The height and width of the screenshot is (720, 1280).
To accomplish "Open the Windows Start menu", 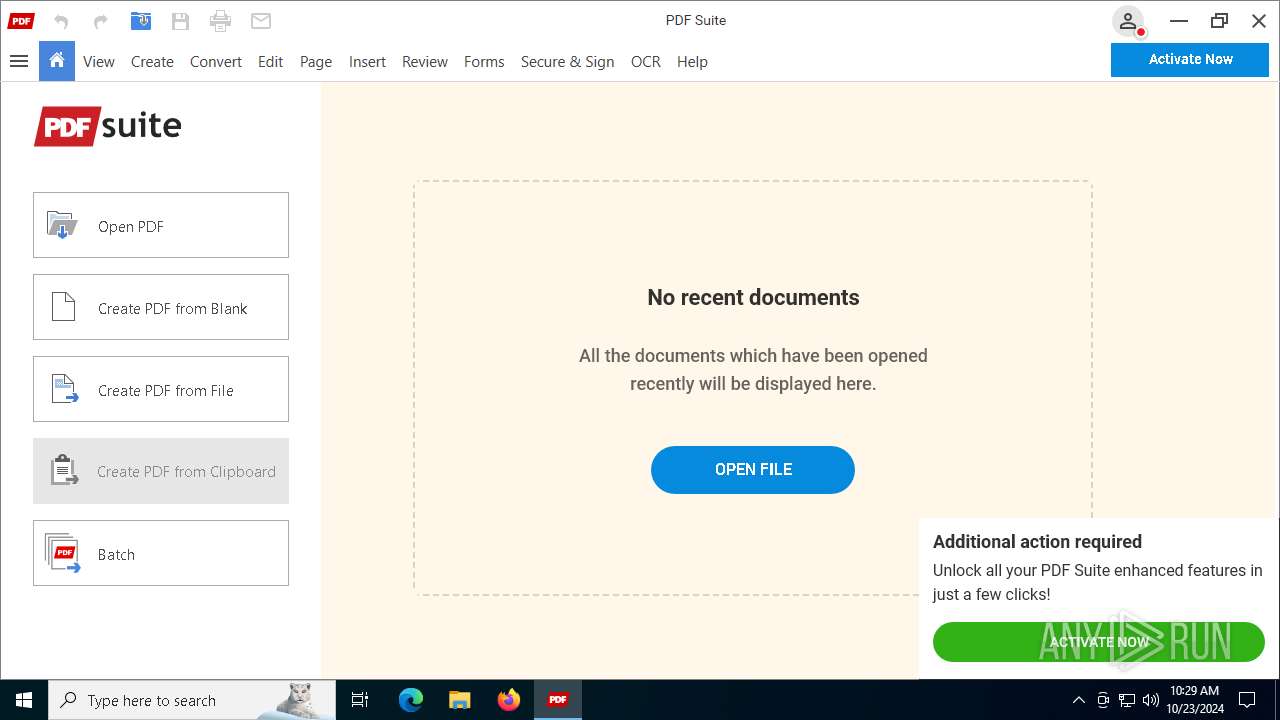I will tap(24, 700).
